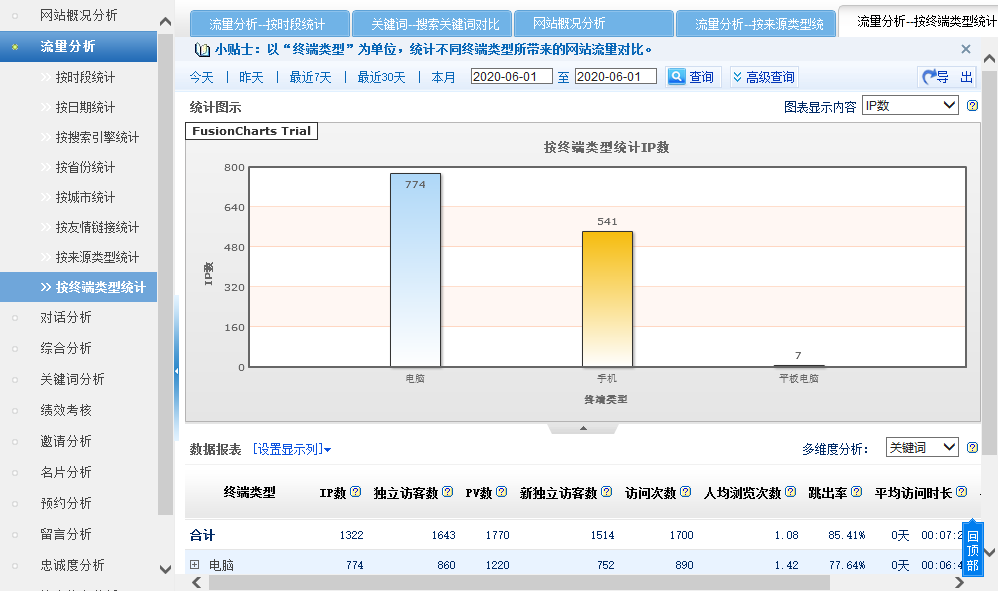The width and height of the screenshot is (998, 591).
Task: Select 按省份统计 in sidebar menu
Action: coord(85,167)
